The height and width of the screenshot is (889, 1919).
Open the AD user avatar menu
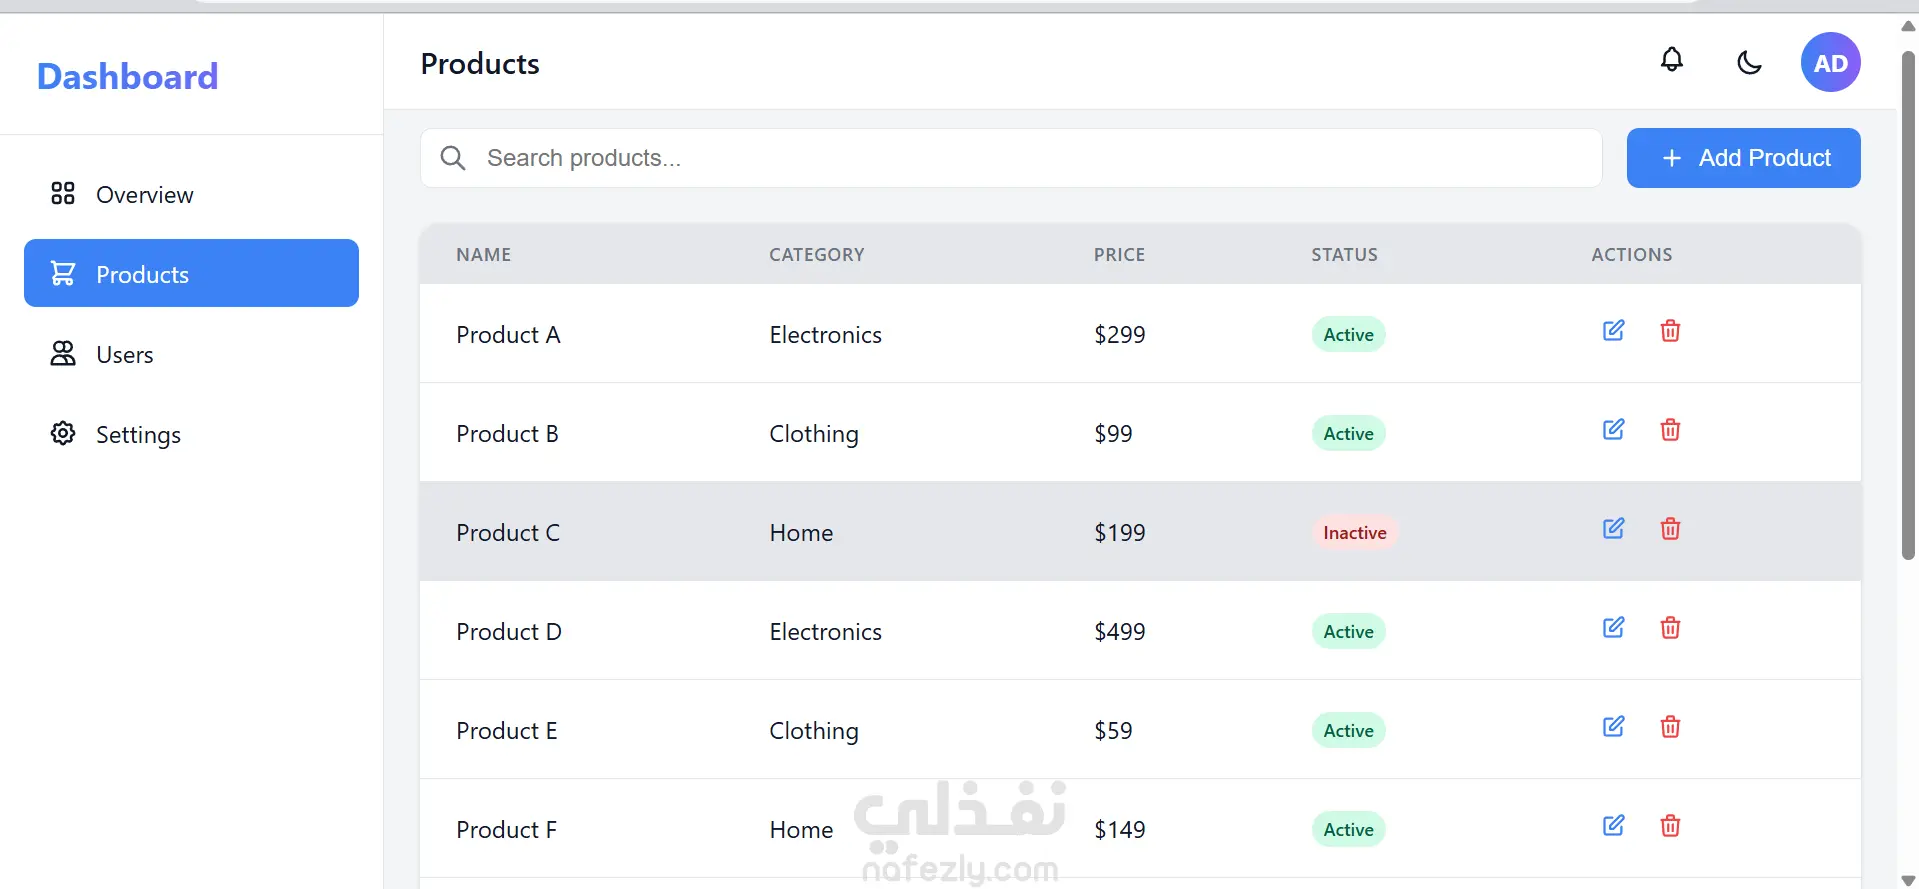[x=1830, y=62]
